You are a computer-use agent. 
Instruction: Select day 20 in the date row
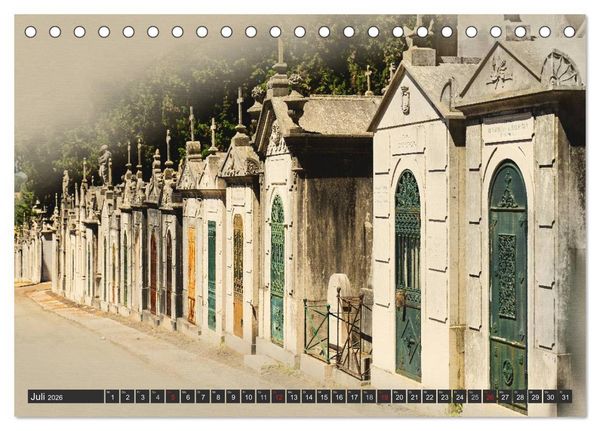coord(399,397)
